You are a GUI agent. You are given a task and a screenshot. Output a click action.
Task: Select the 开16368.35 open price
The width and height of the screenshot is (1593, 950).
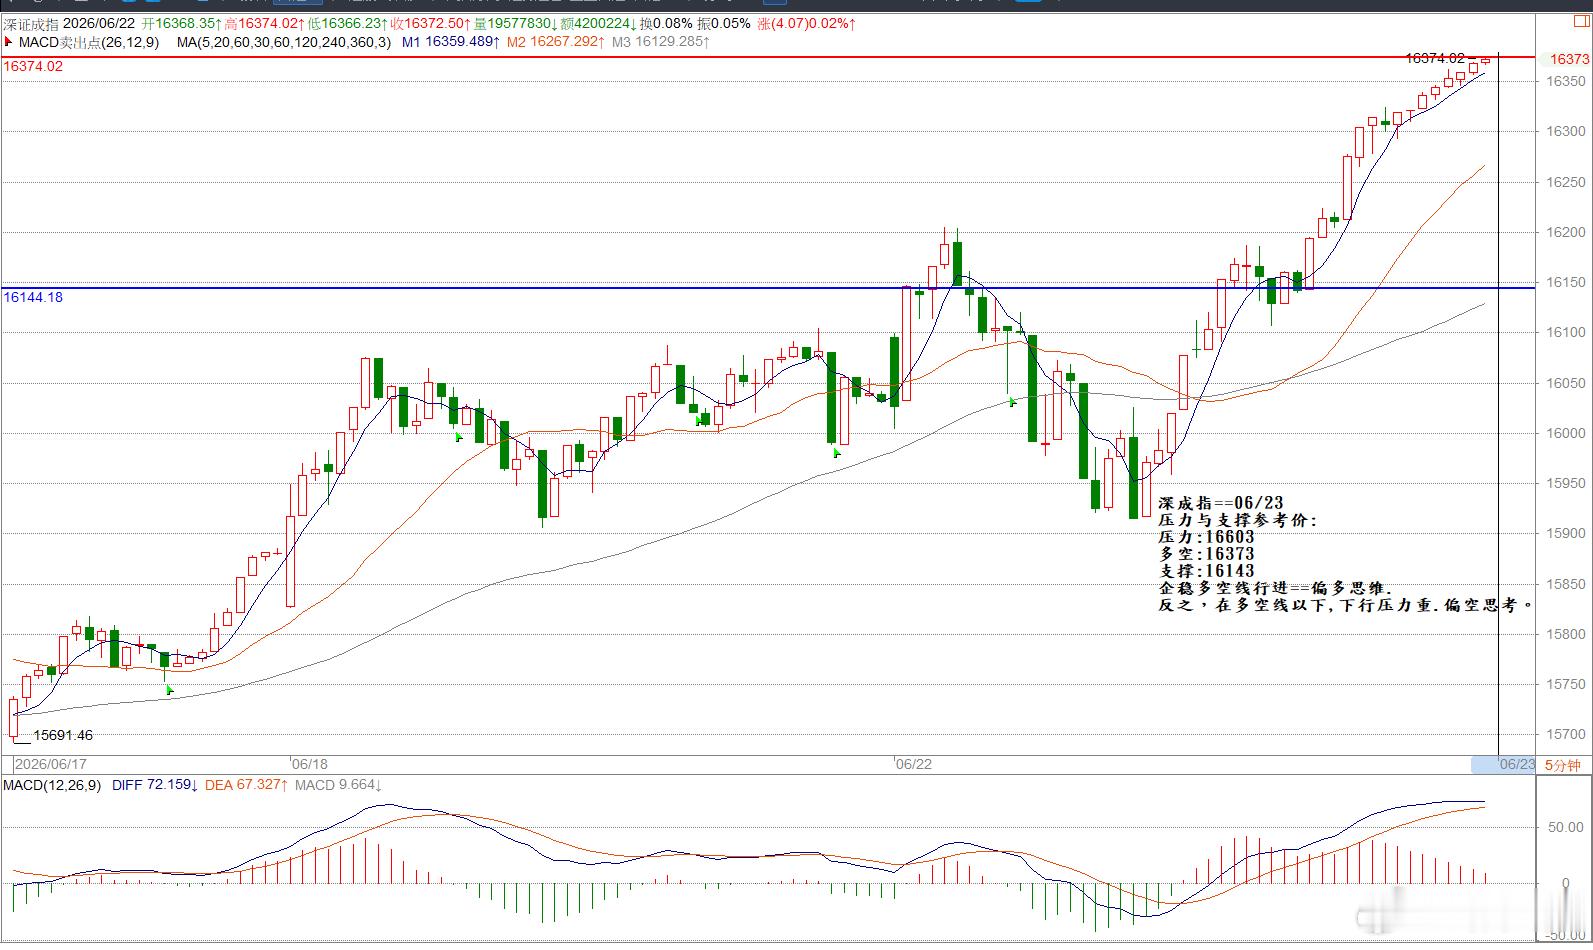pos(181,23)
